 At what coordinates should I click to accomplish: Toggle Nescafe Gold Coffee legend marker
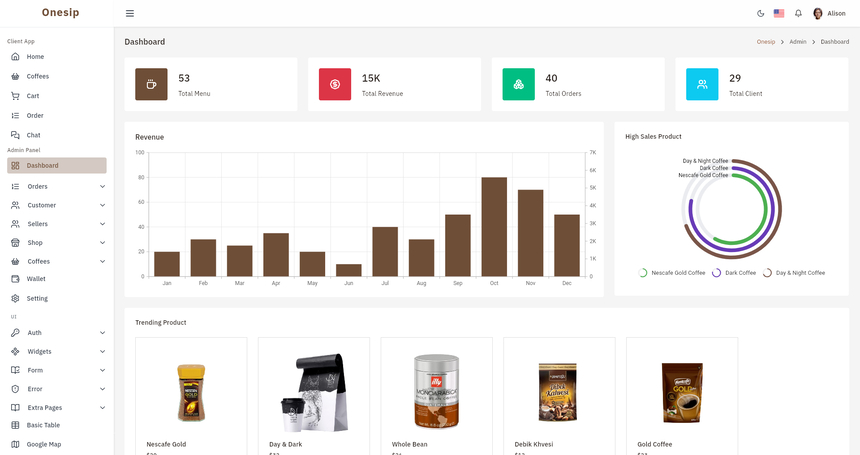click(643, 272)
